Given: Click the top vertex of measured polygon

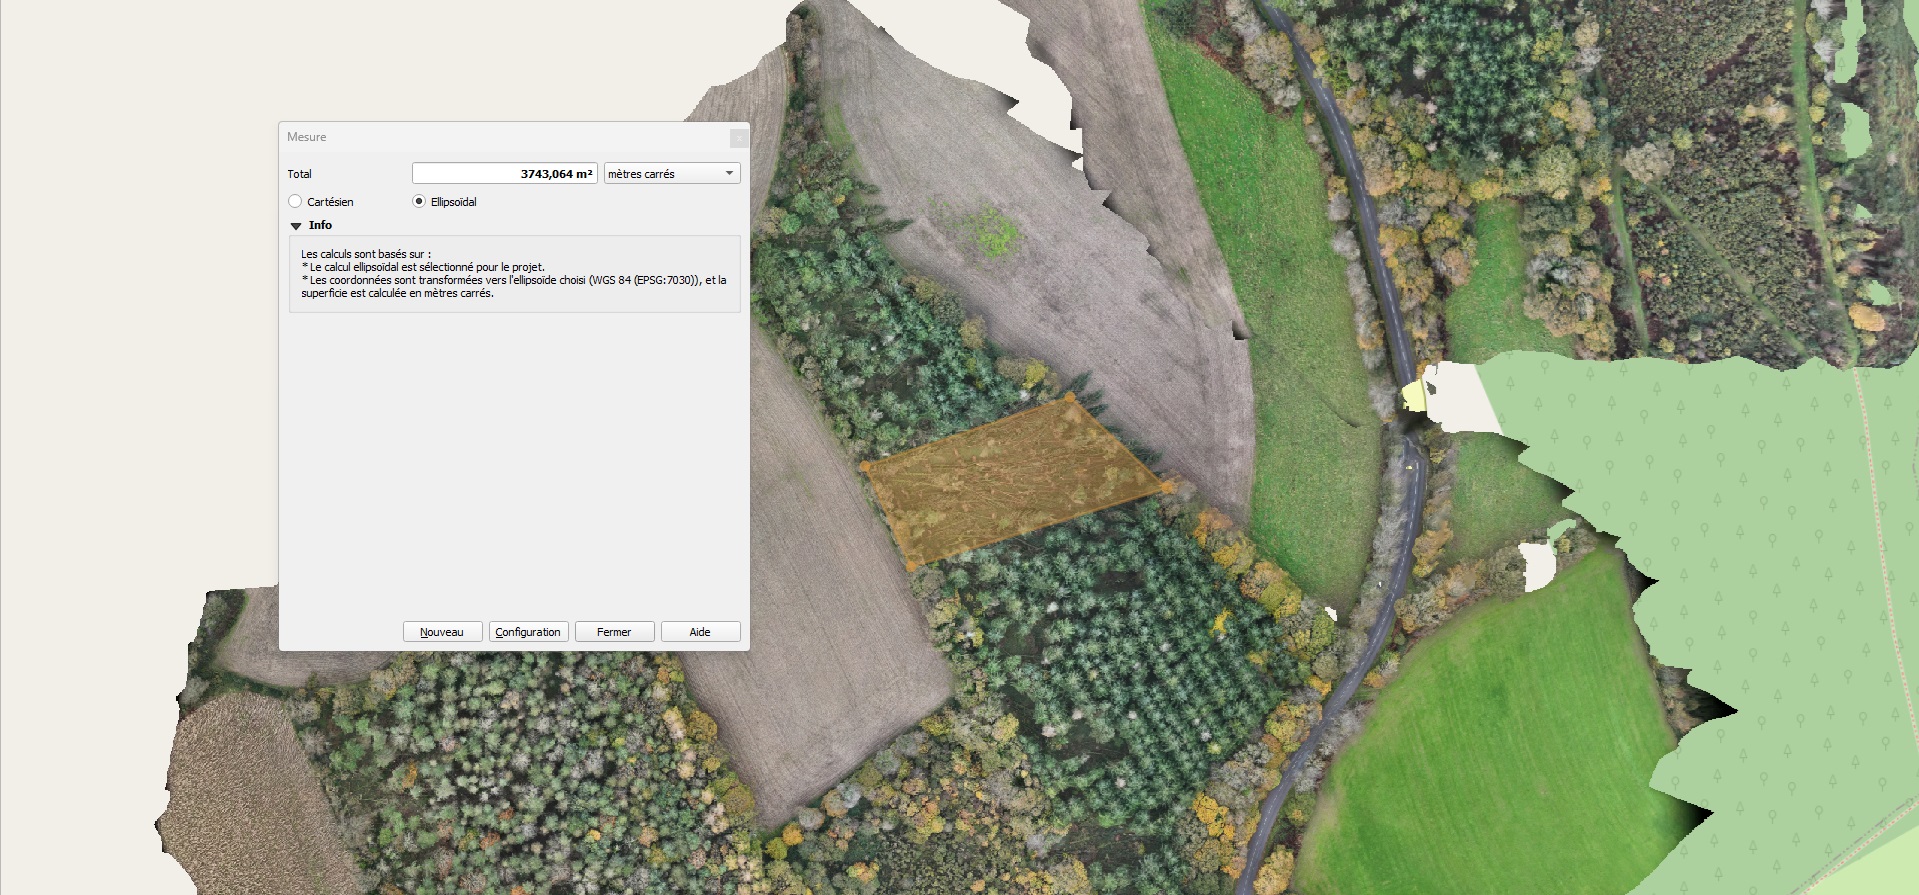Looking at the screenshot, I should [1070, 398].
